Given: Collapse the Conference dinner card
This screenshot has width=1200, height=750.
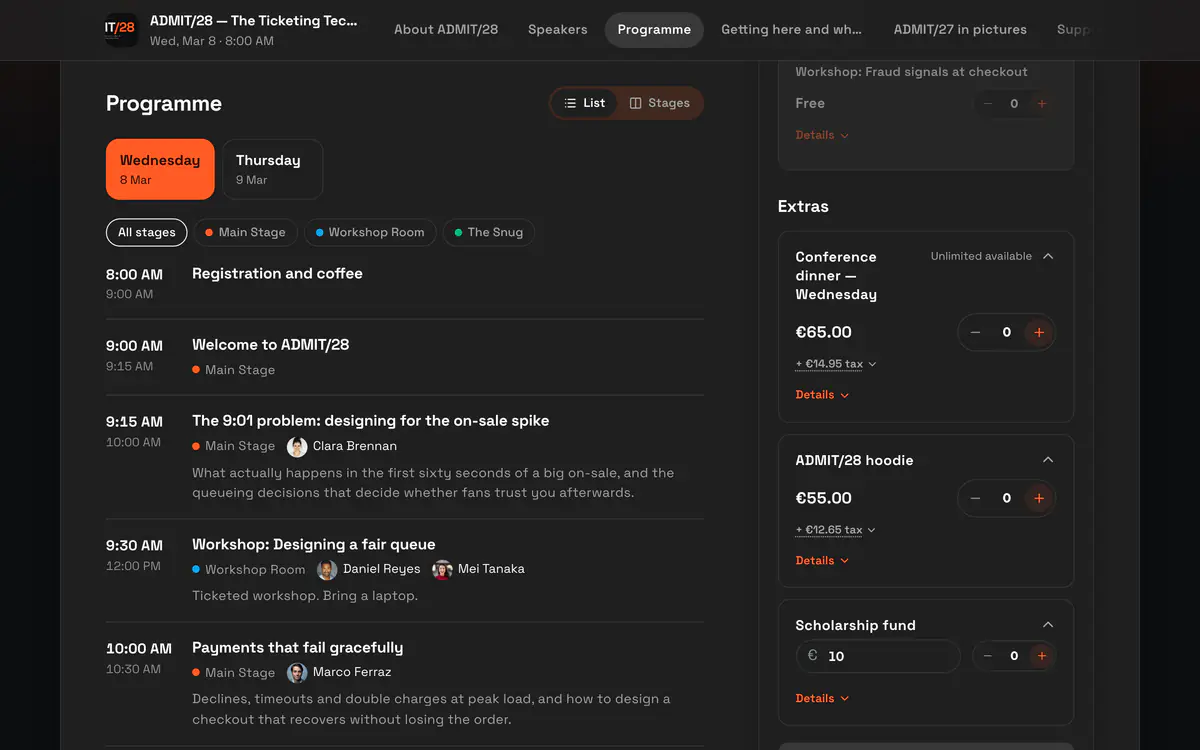Looking at the screenshot, I should [1048, 256].
